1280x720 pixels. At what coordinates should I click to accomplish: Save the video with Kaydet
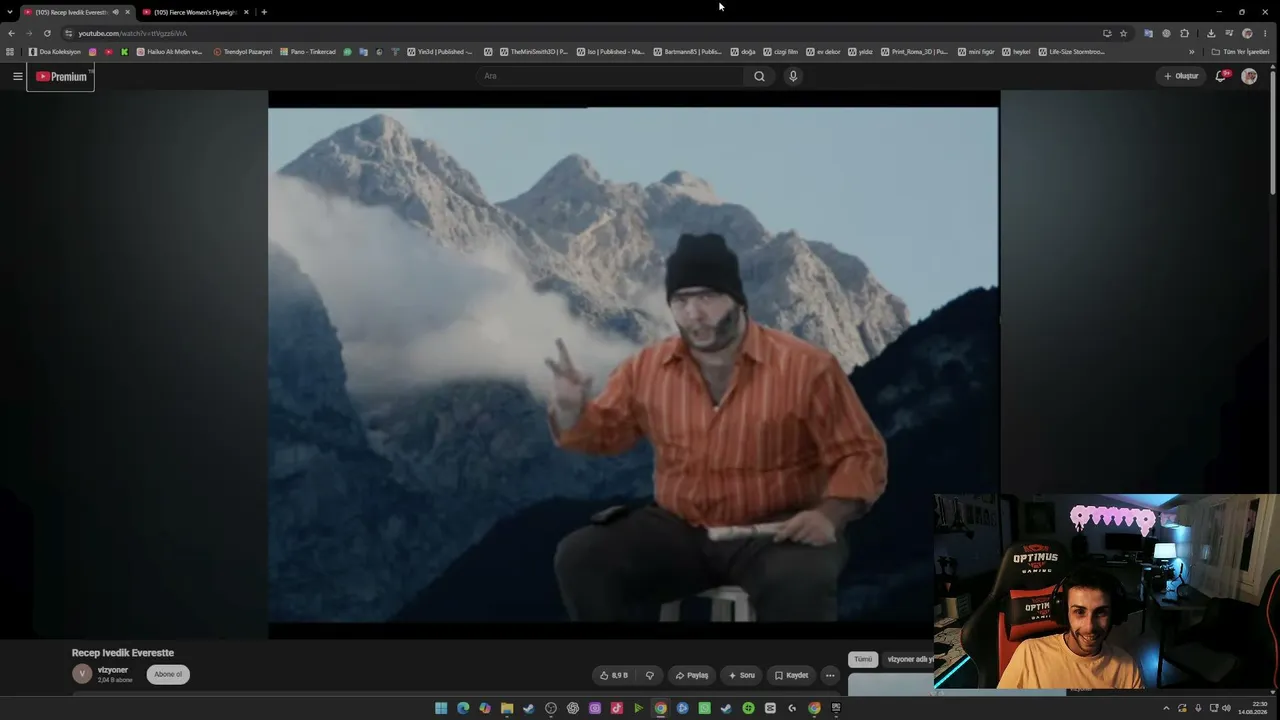click(x=791, y=675)
